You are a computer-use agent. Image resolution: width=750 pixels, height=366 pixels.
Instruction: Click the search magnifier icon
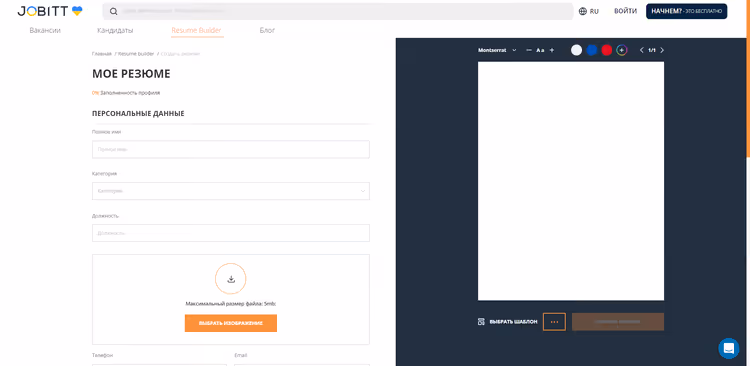coord(113,11)
